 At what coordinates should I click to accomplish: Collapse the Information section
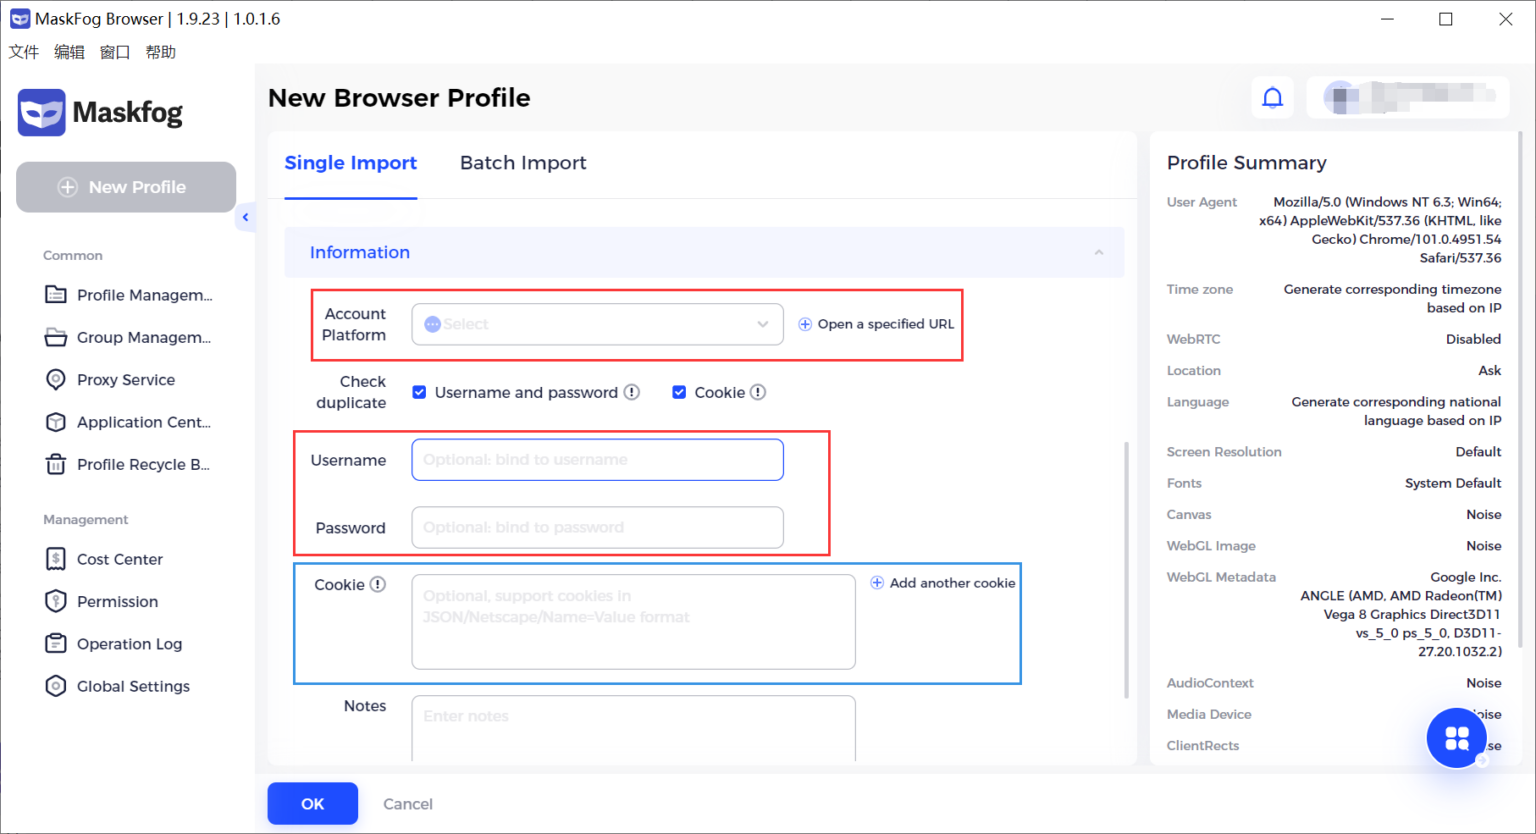click(x=1097, y=252)
